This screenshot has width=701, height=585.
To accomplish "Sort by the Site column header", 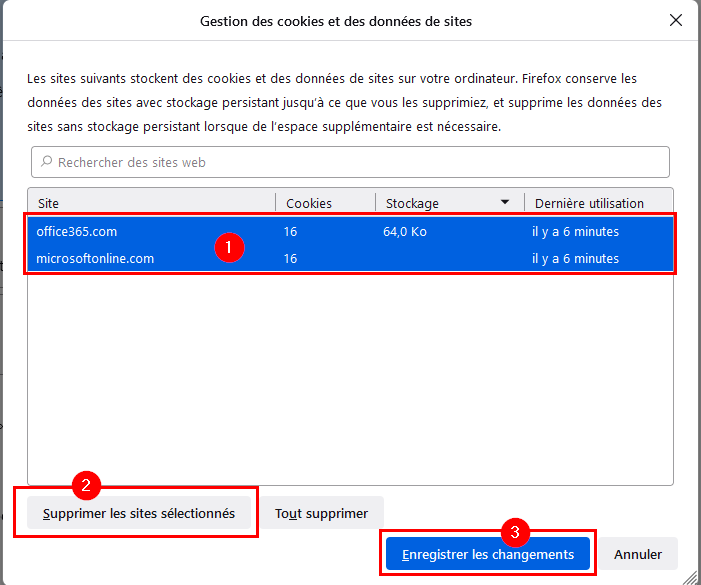I will click(x=152, y=203).
